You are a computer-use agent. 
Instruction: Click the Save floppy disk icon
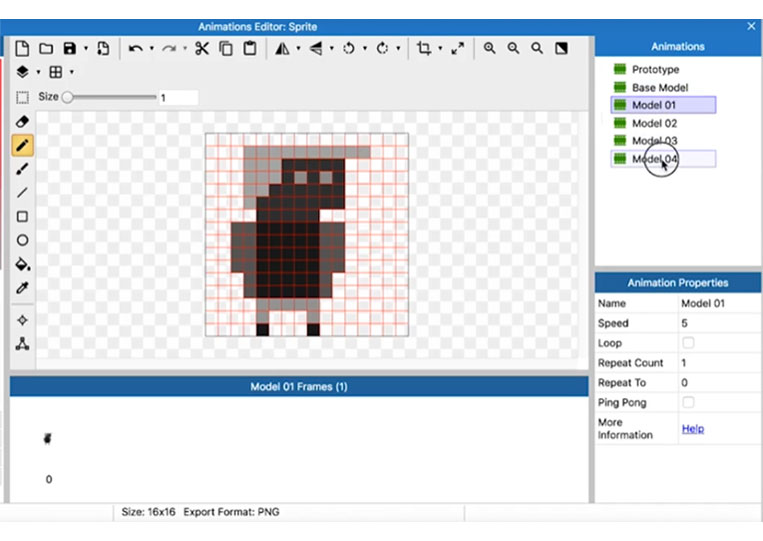tap(70, 48)
